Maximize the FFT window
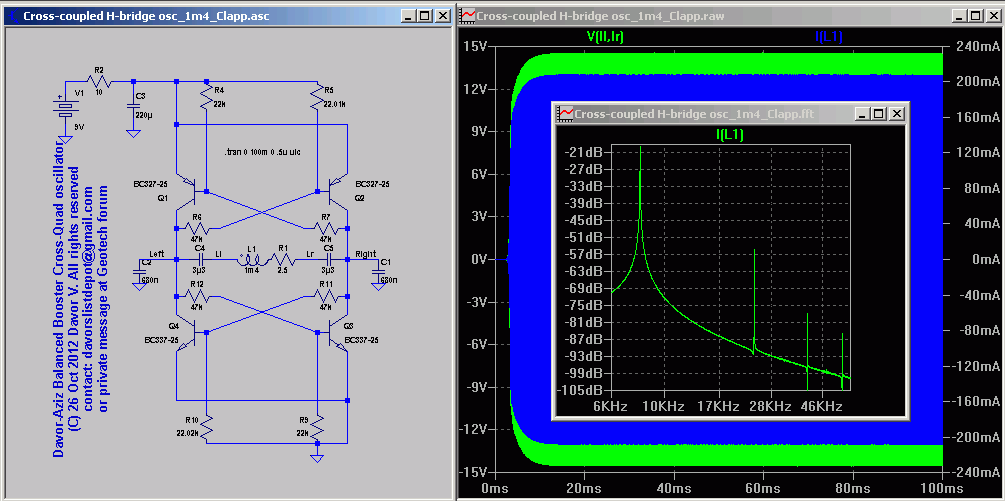This screenshot has width=1005, height=501. tap(878, 114)
